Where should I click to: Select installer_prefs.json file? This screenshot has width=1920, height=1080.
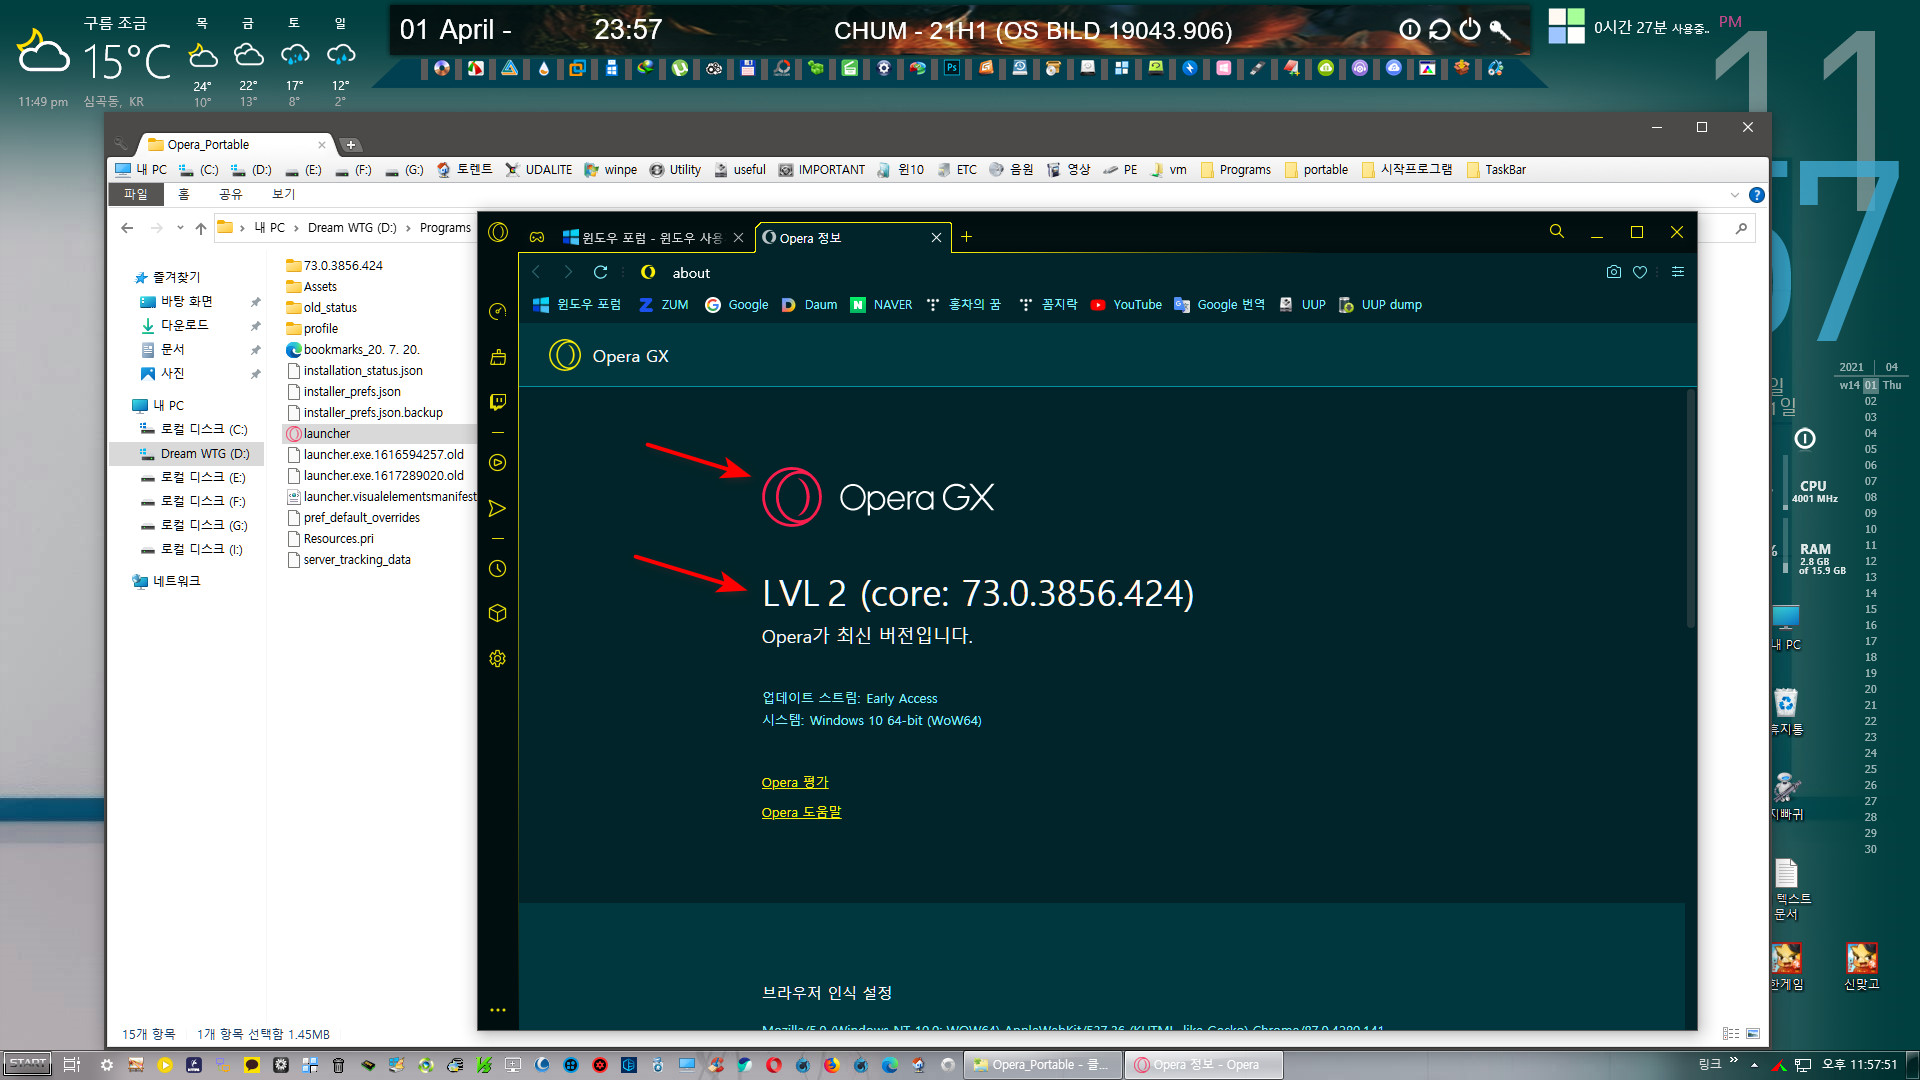pyautogui.click(x=343, y=391)
